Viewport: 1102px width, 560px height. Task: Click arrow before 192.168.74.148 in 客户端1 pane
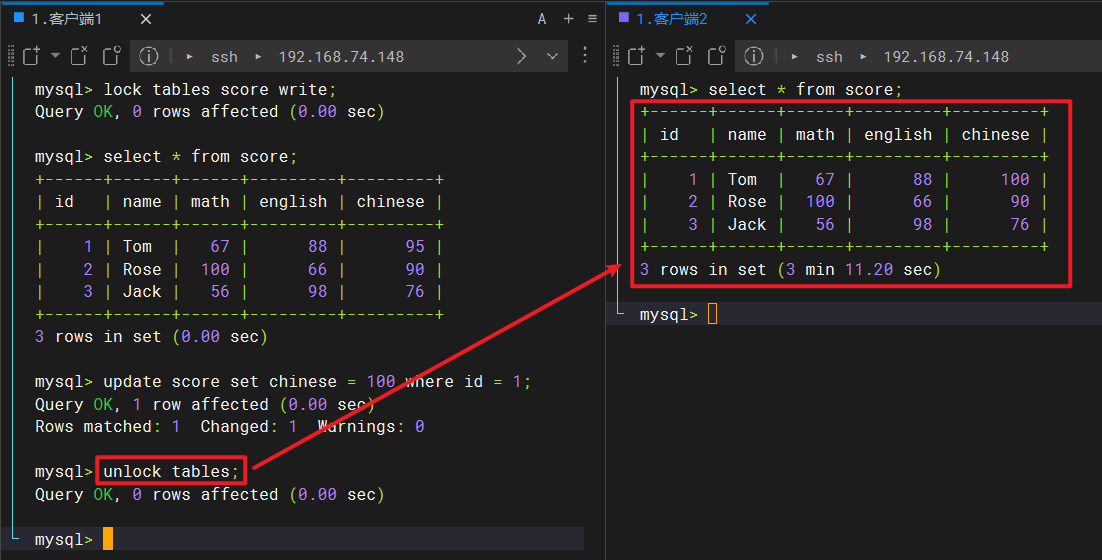[x=258, y=57]
